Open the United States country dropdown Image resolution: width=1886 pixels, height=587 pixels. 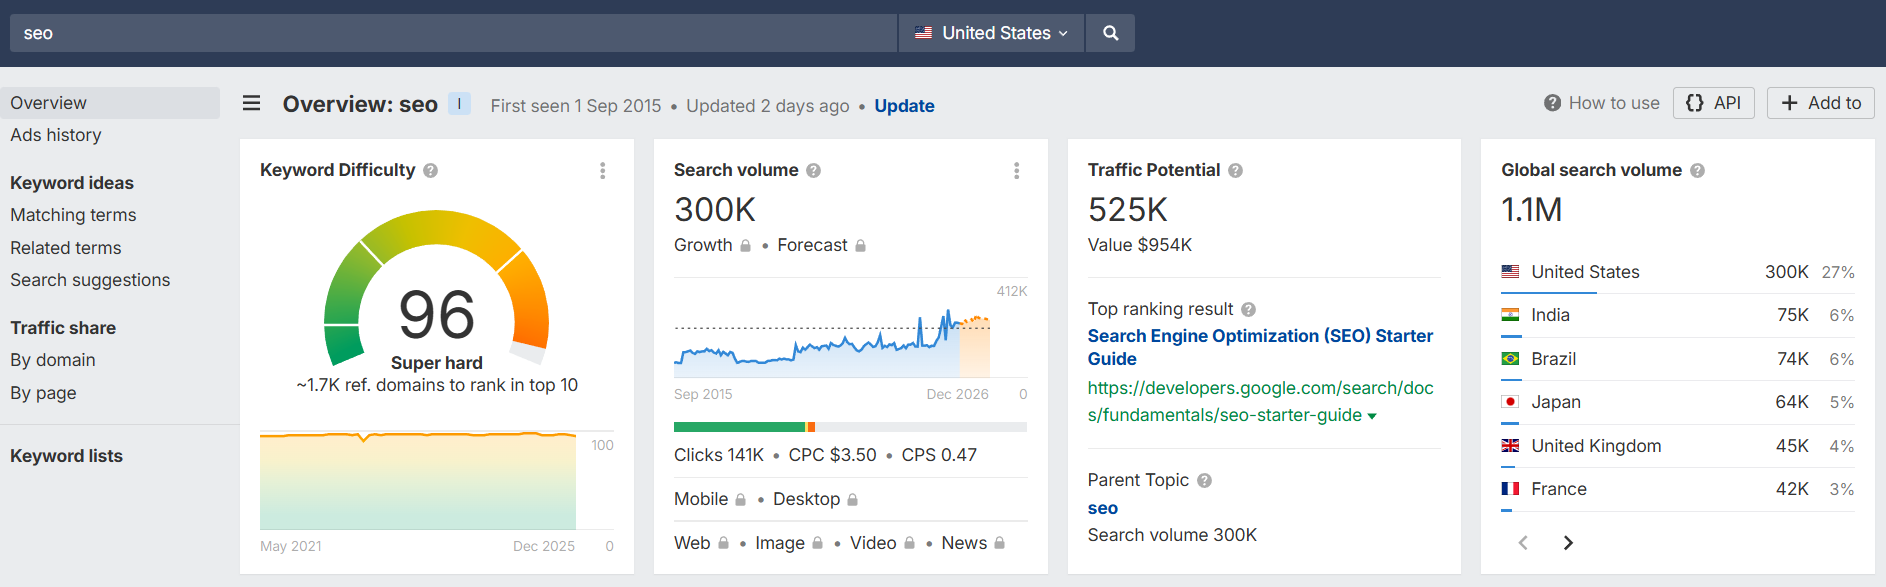pos(991,33)
